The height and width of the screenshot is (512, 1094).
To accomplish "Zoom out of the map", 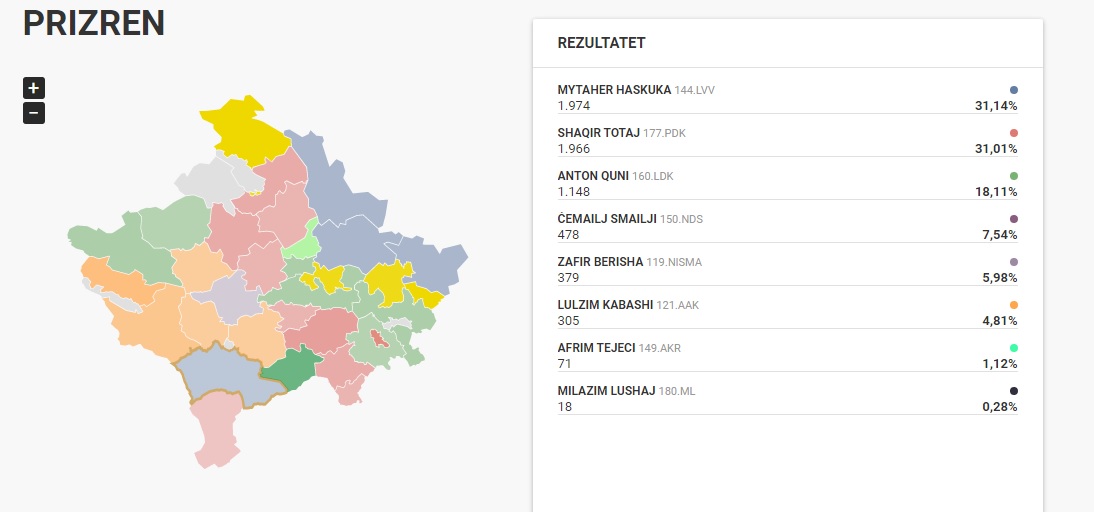I will (34, 113).
